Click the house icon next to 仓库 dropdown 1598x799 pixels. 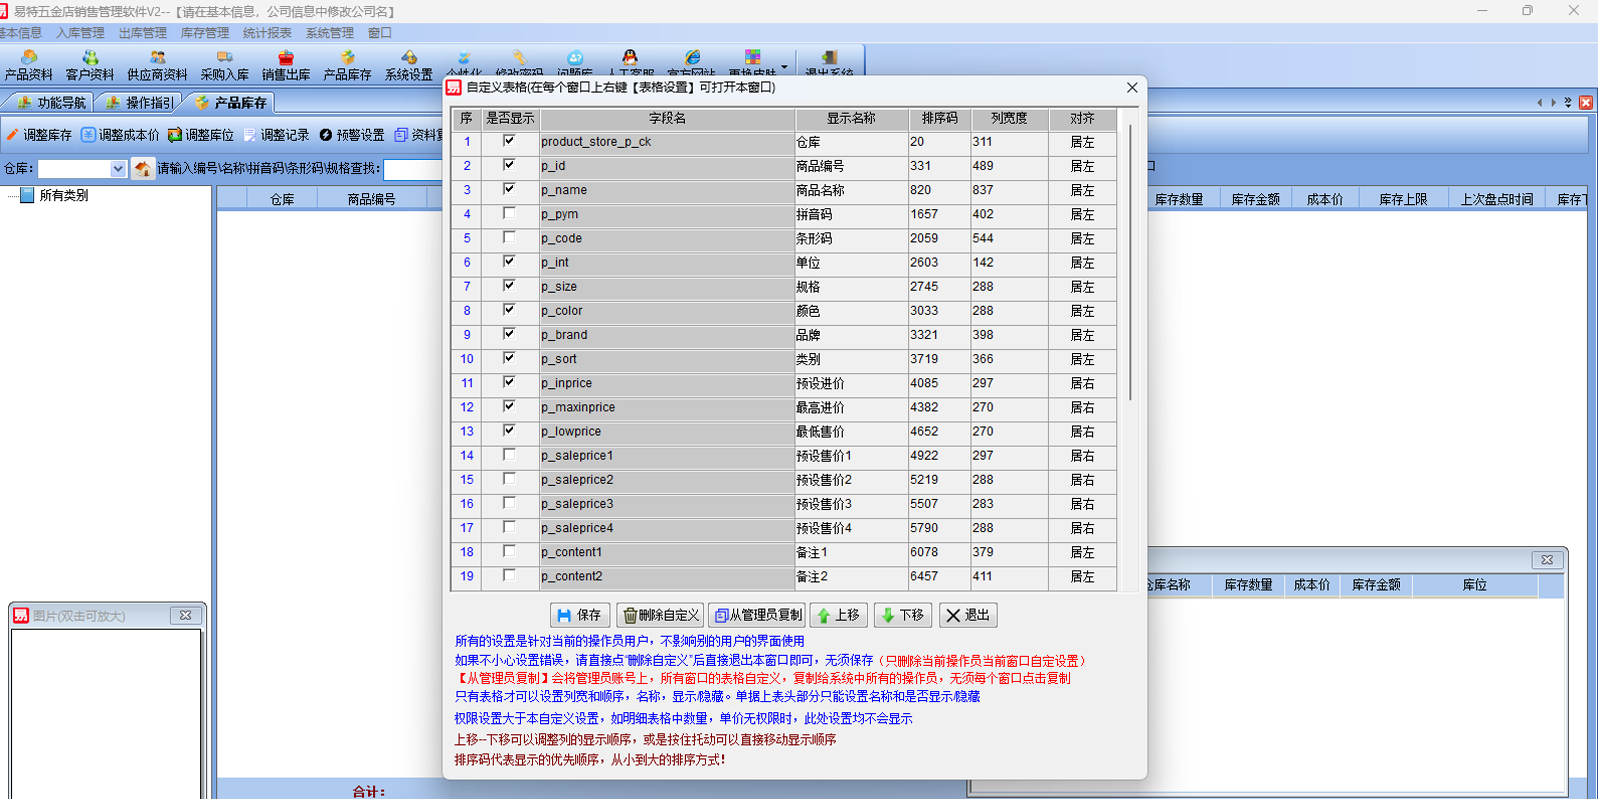tap(143, 169)
